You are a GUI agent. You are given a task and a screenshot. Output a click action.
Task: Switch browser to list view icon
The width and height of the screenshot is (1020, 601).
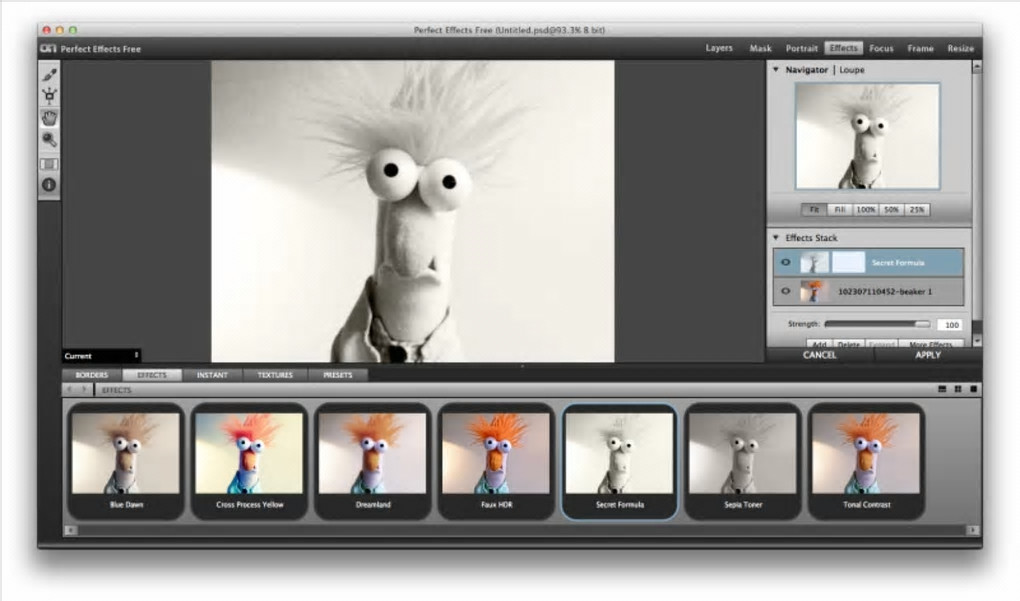click(942, 389)
